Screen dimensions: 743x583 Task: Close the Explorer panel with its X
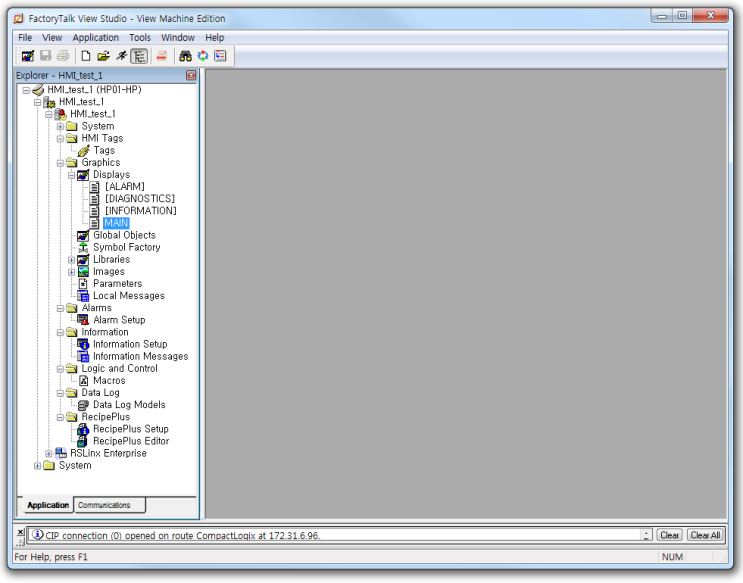click(x=191, y=75)
